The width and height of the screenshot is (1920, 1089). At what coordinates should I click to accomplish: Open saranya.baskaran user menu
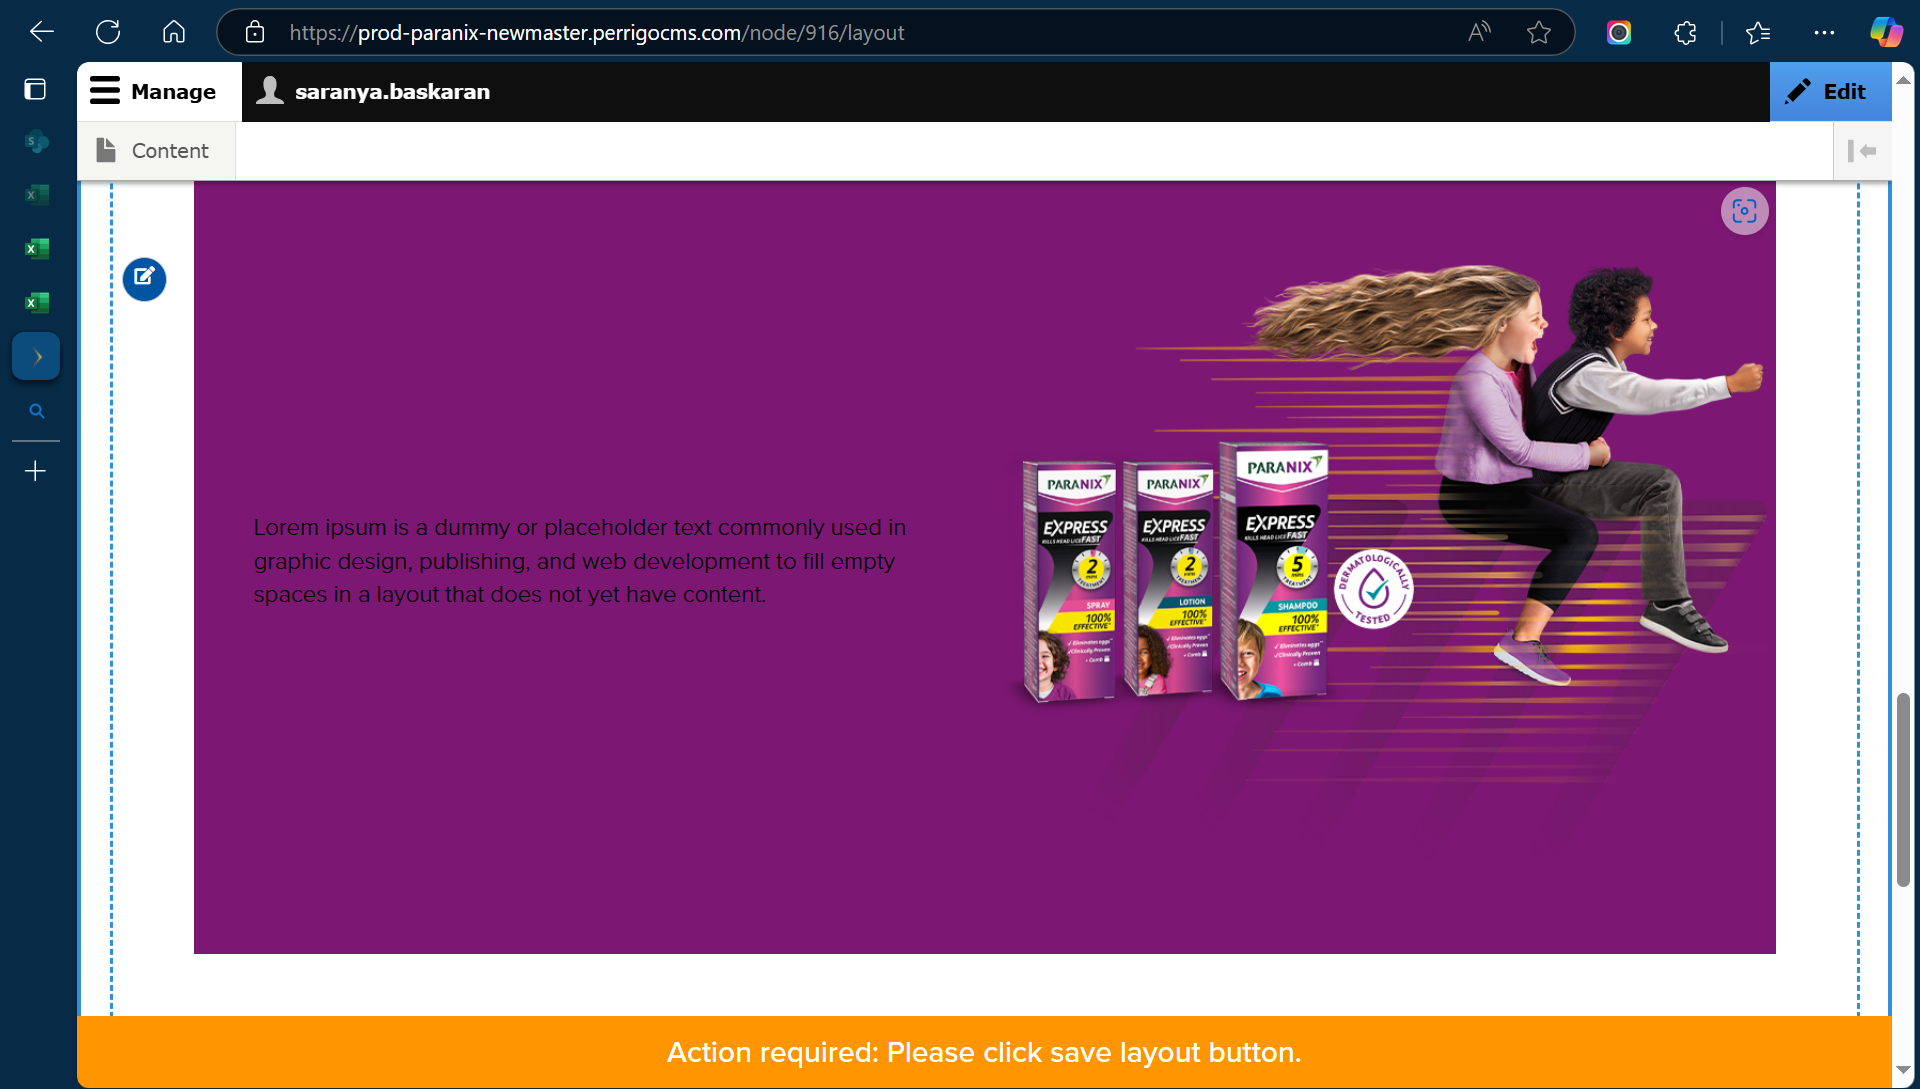[x=373, y=91]
